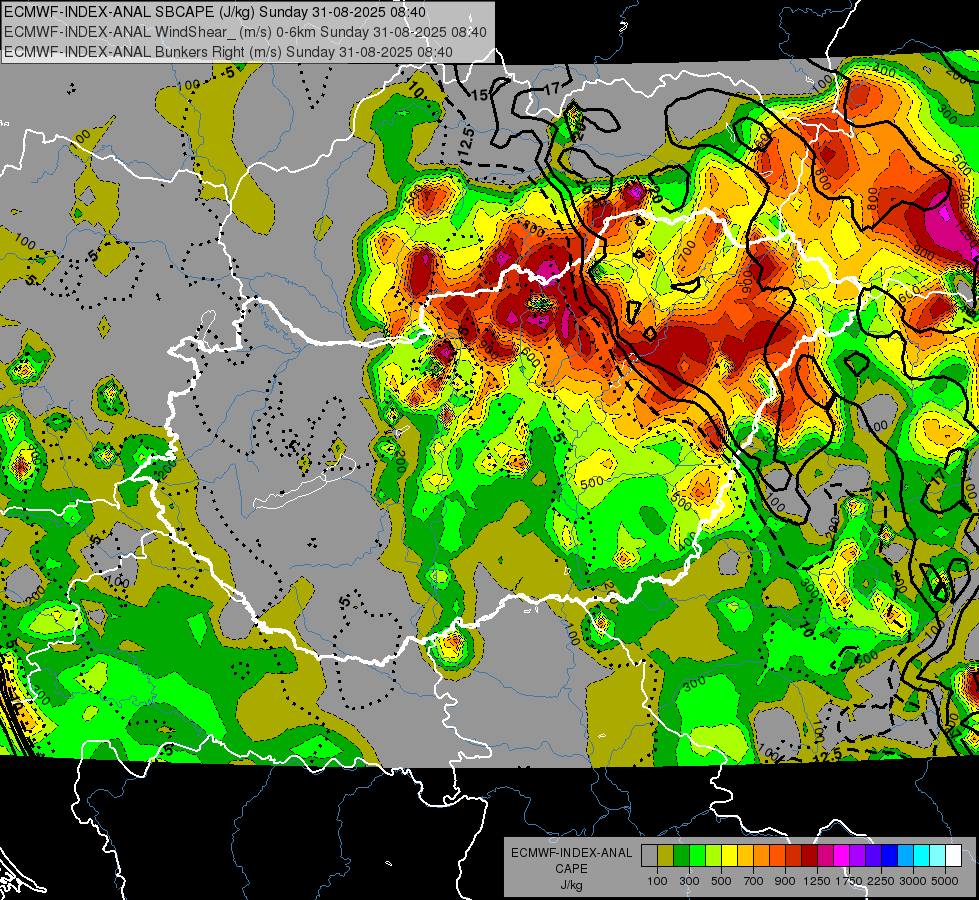Click the 100 tick label in the legend
This screenshot has width=979, height=900.
click(x=657, y=881)
